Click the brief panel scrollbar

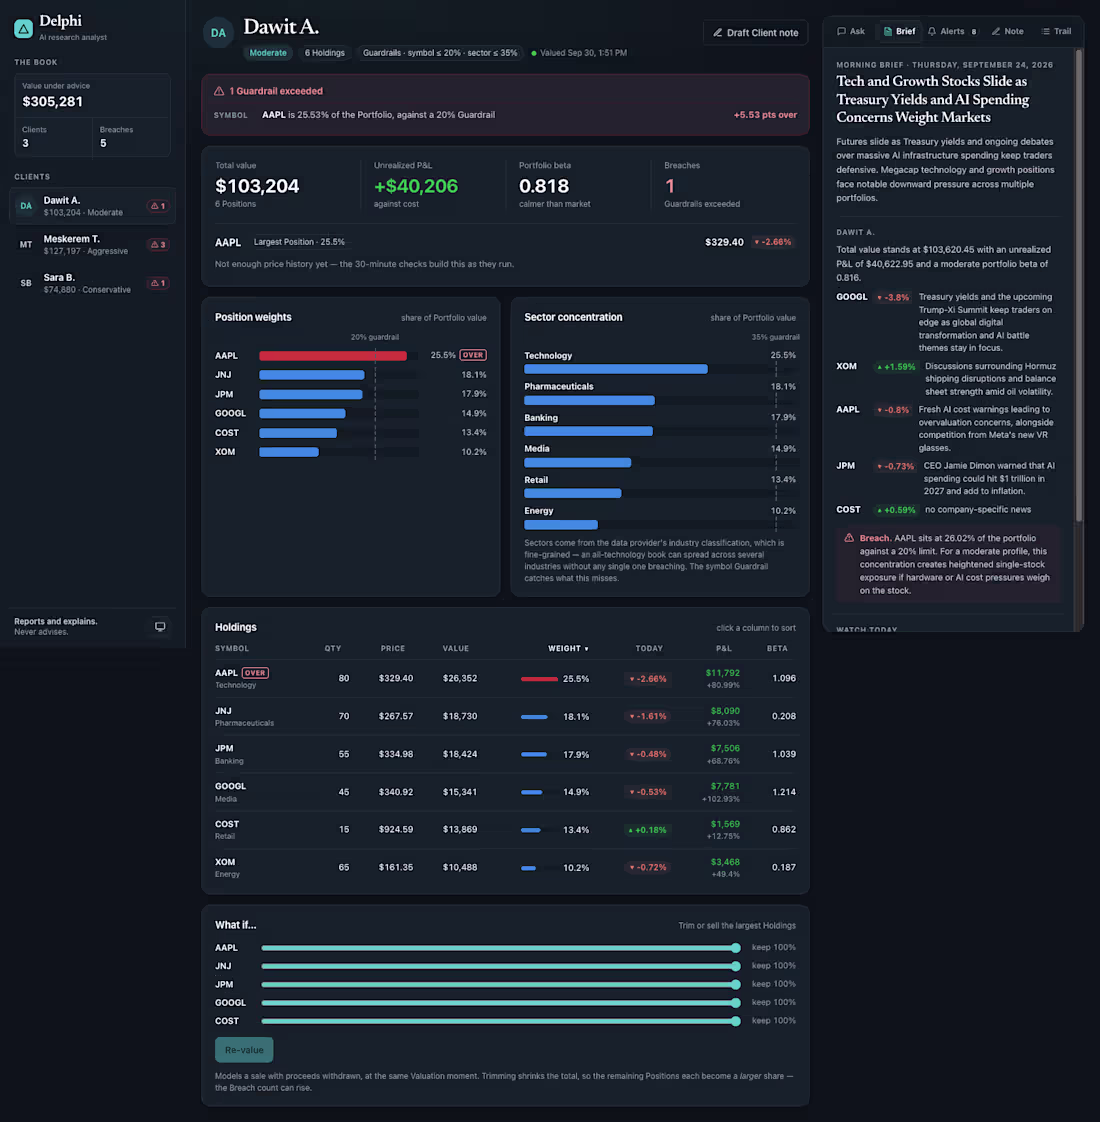(1079, 285)
